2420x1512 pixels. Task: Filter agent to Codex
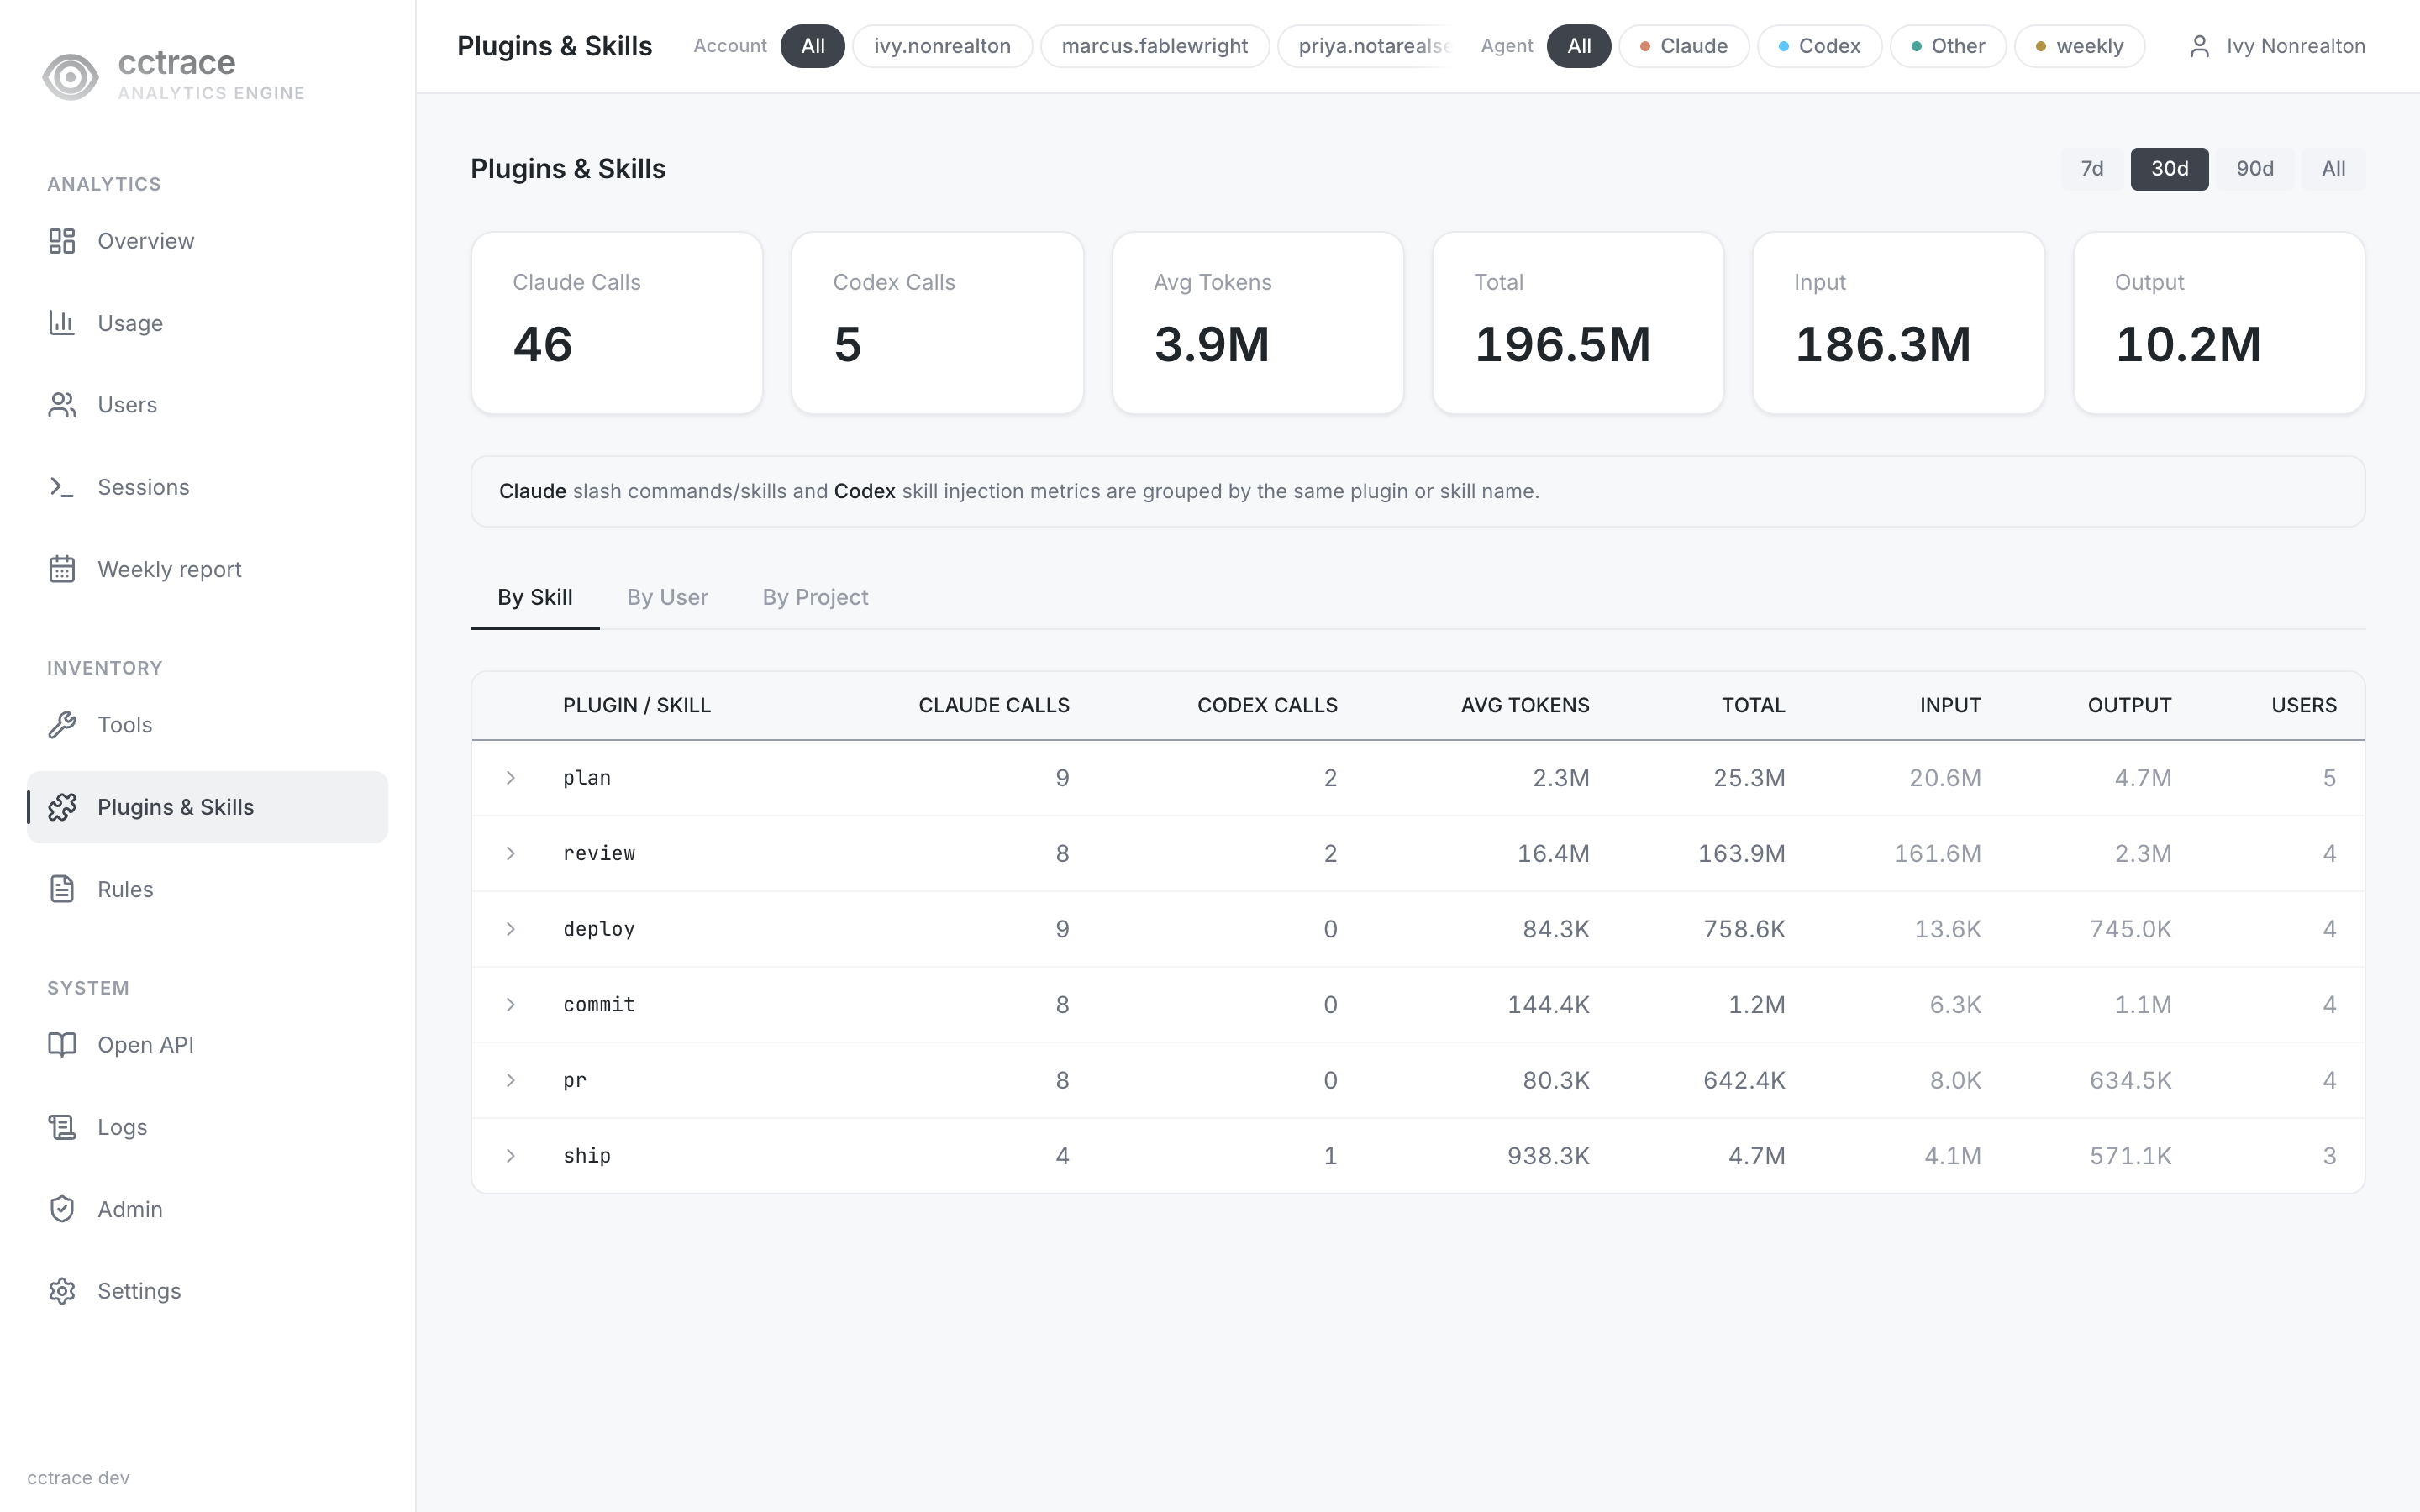coord(1820,46)
